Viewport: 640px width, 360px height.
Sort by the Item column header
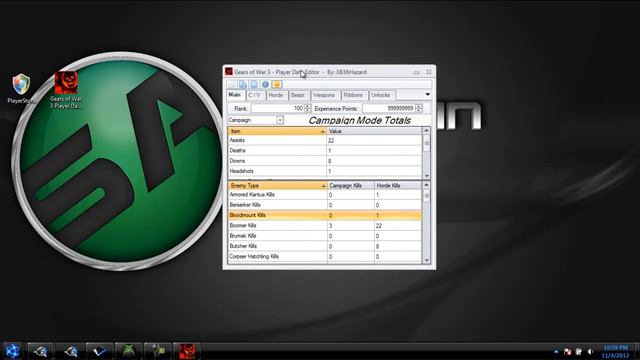click(277, 131)
